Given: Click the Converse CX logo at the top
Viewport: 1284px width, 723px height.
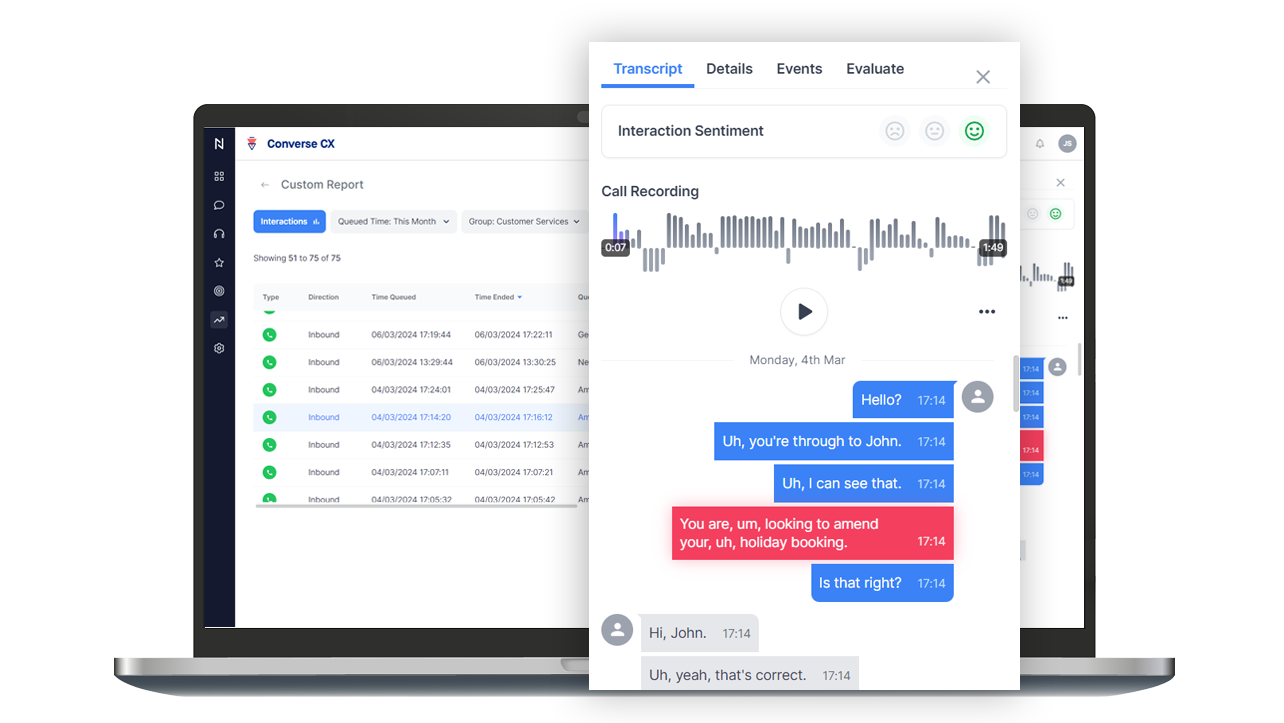Looking at the screenshot, I should point(290,143).
